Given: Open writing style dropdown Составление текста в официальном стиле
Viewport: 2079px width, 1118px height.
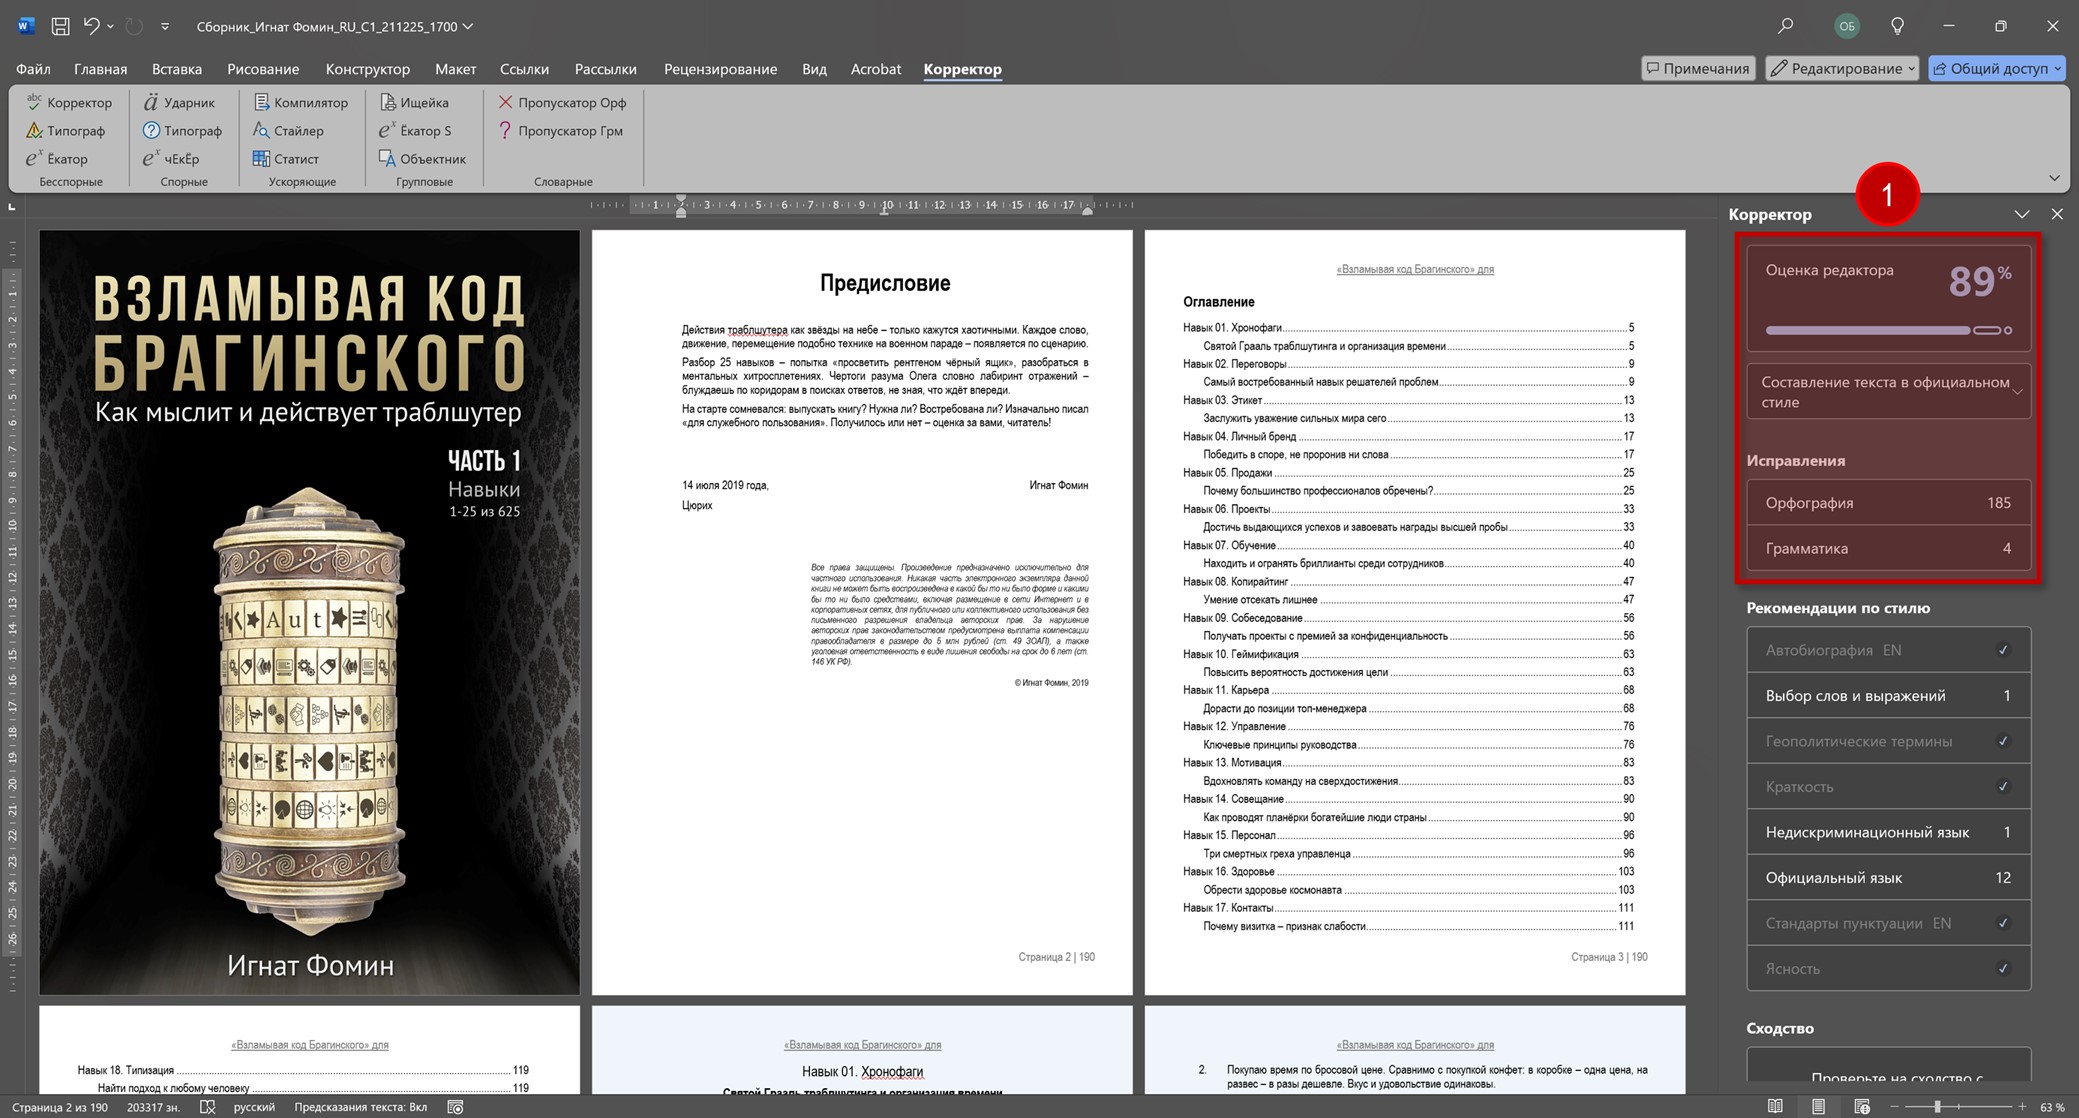Looking at the screenshot, I should (x=1888, y=391).
